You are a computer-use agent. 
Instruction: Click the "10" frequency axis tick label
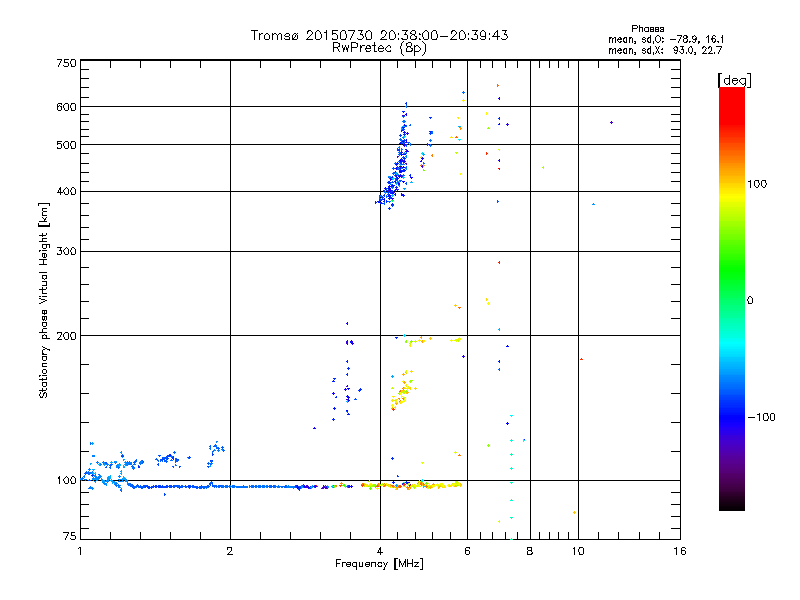click(578, 551)
